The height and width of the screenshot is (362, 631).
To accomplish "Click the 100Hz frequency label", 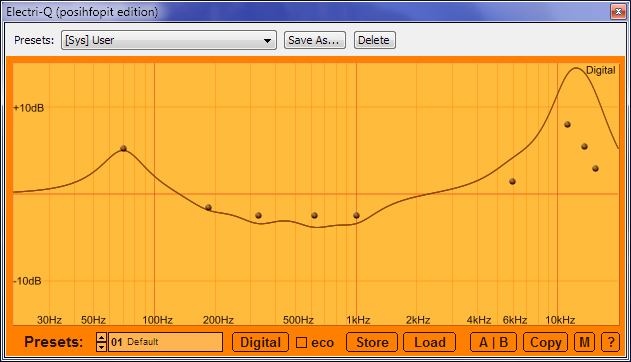I will 157,320.
